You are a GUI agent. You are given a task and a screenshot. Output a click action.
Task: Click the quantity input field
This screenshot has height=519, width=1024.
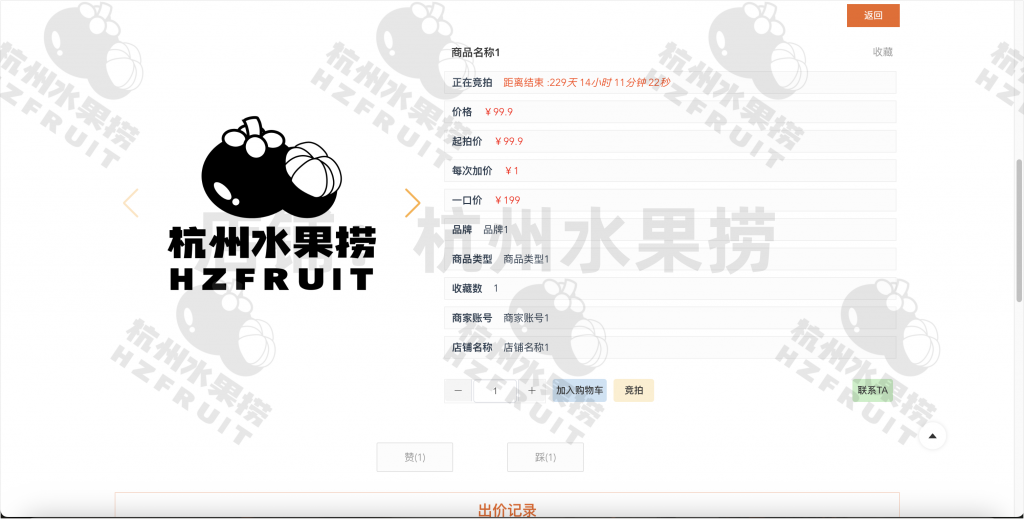point(495,390)
